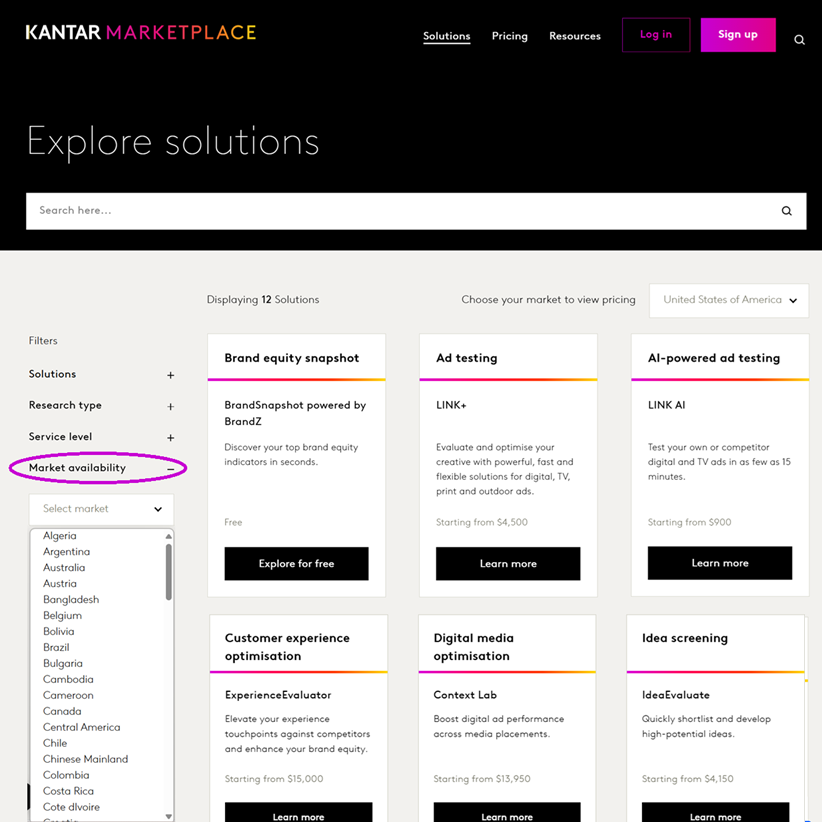Viewport: 822px width, 822px height.
Task: Click the market list scroll up arrow
Action: 168,536
